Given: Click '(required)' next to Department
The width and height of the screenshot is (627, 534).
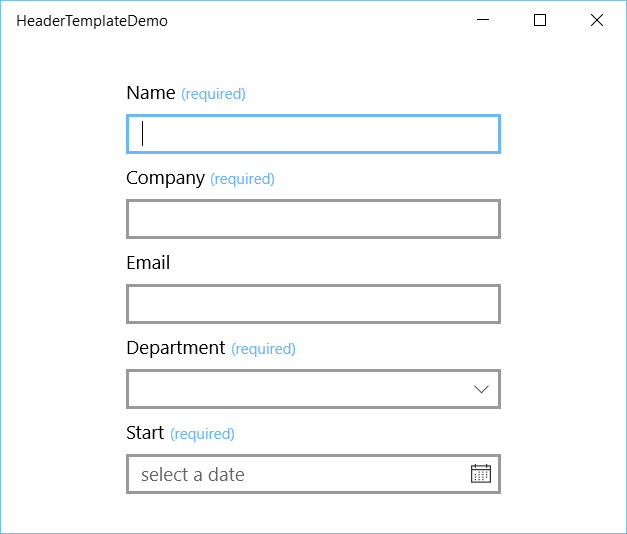Looking at the screenshot, I should click(x=264, y=349).
